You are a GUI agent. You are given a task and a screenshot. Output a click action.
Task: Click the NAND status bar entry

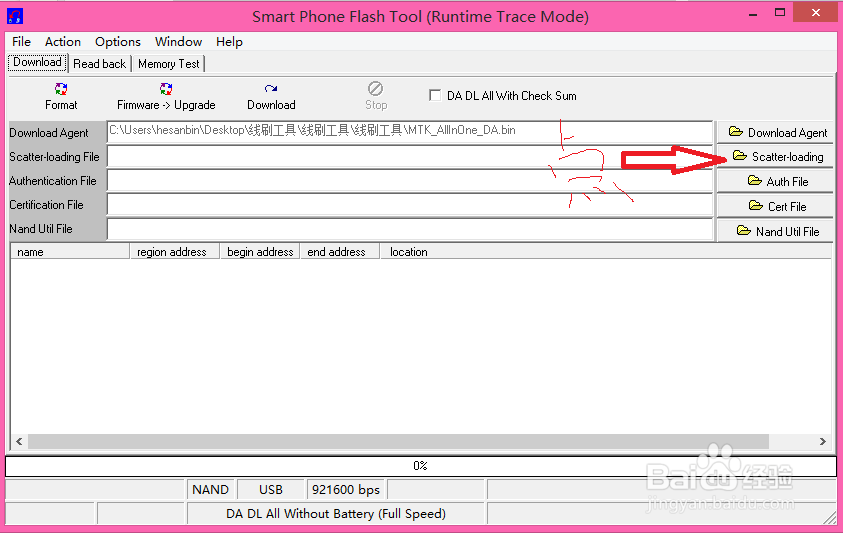211,490
